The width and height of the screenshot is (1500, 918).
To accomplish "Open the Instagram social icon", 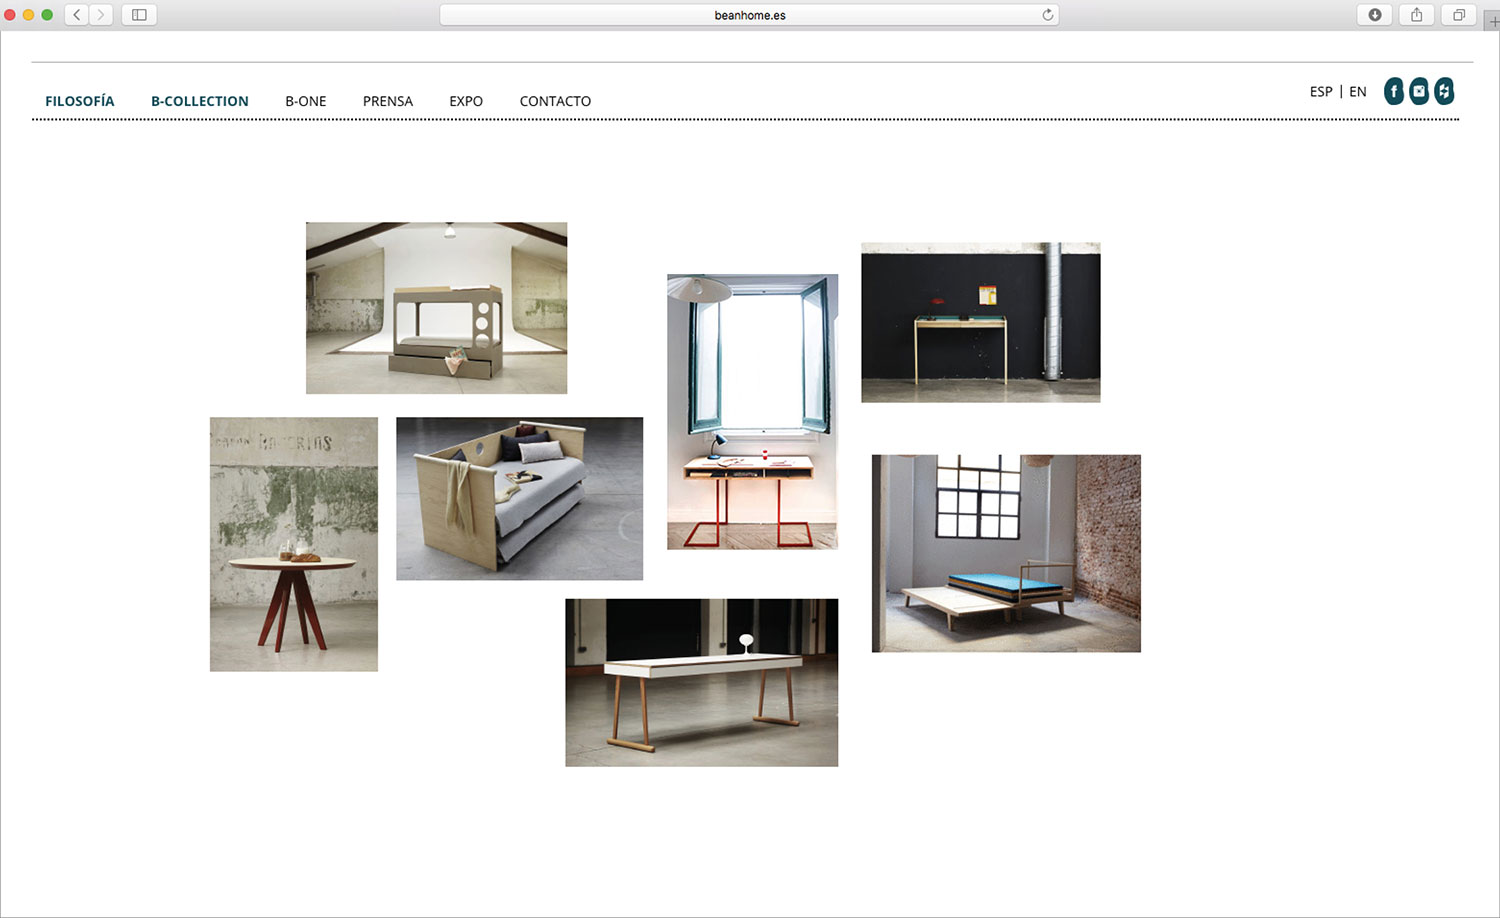I will coord(1419,91).
